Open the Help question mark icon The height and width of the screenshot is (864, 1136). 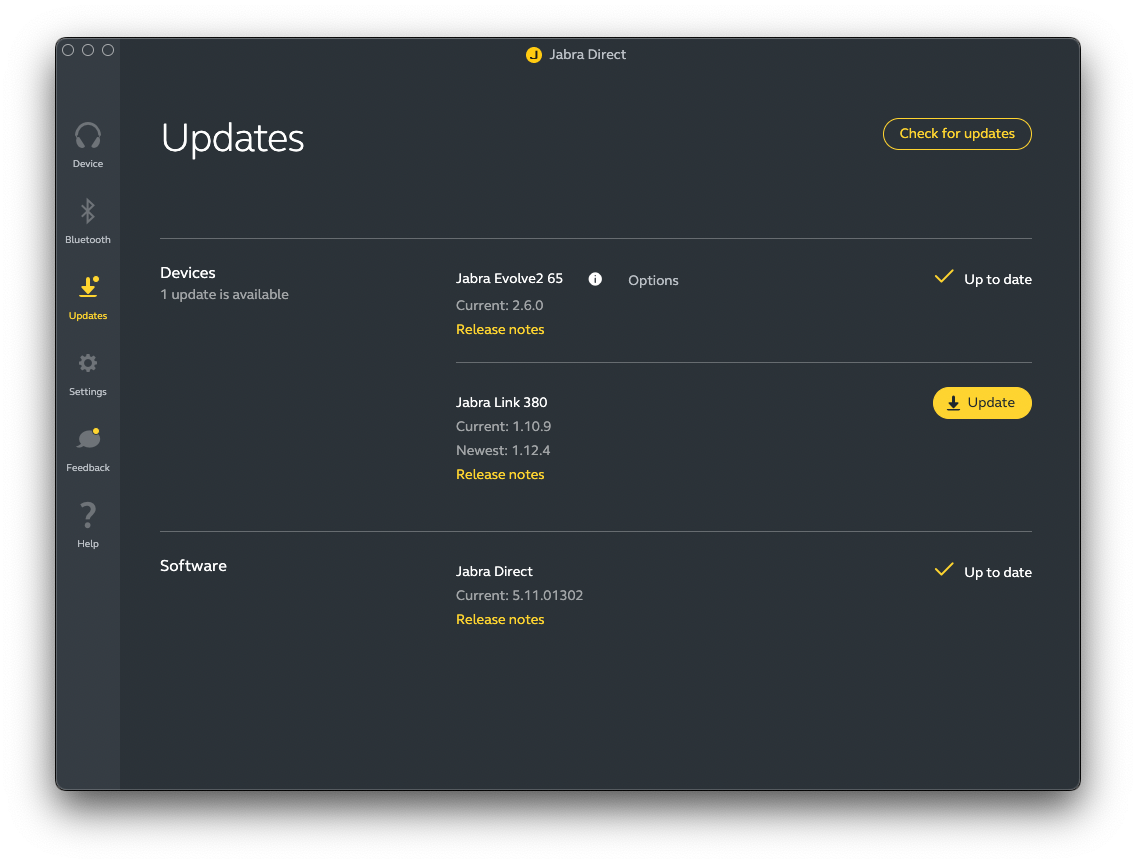[88, 515]
